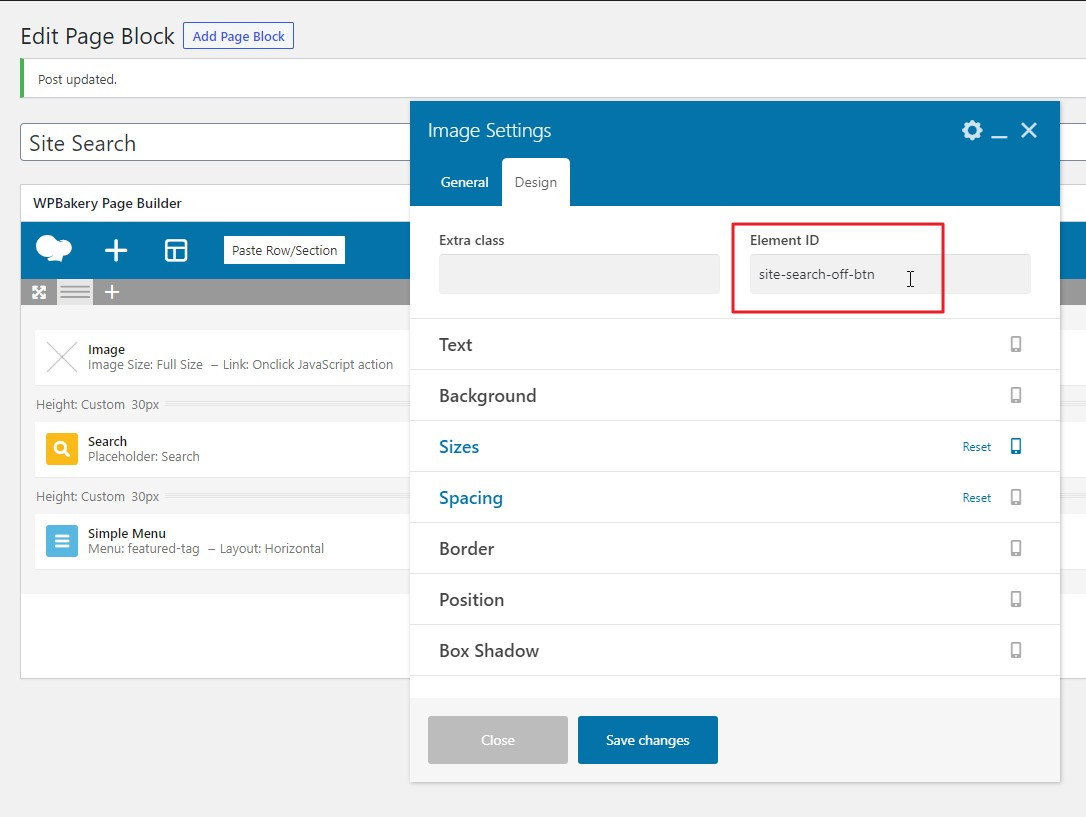
Task: Toggle responsive device icon for Border
Action: (x=1015, y=548)
